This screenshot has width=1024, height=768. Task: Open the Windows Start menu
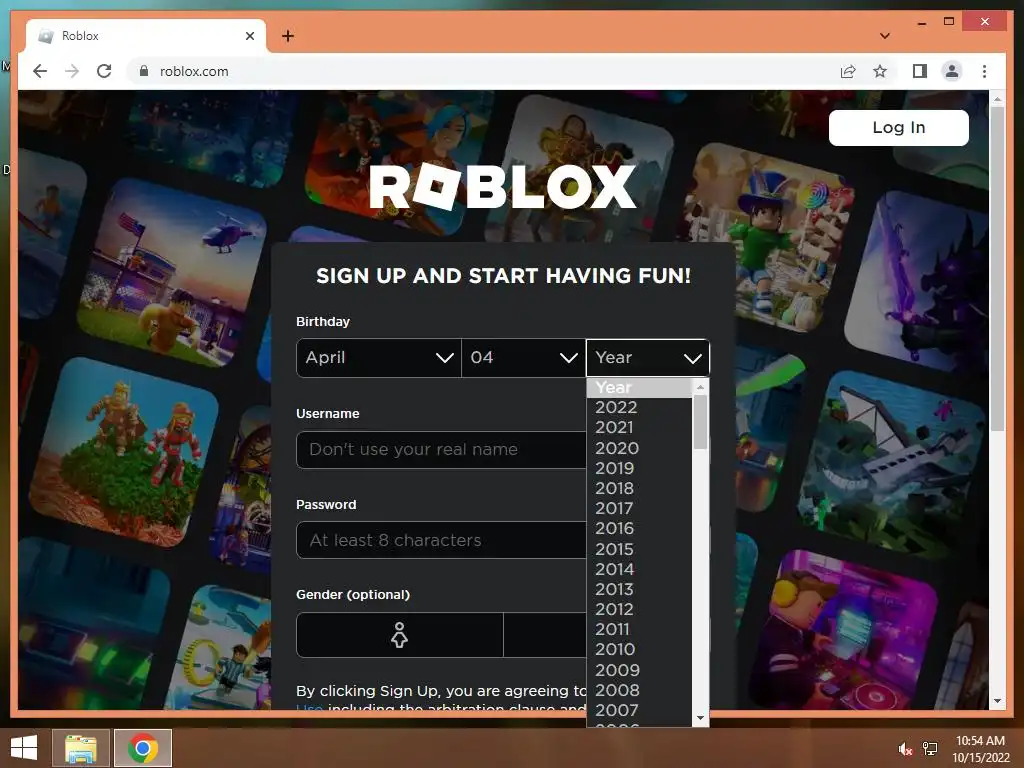click(x=24, y=748)
